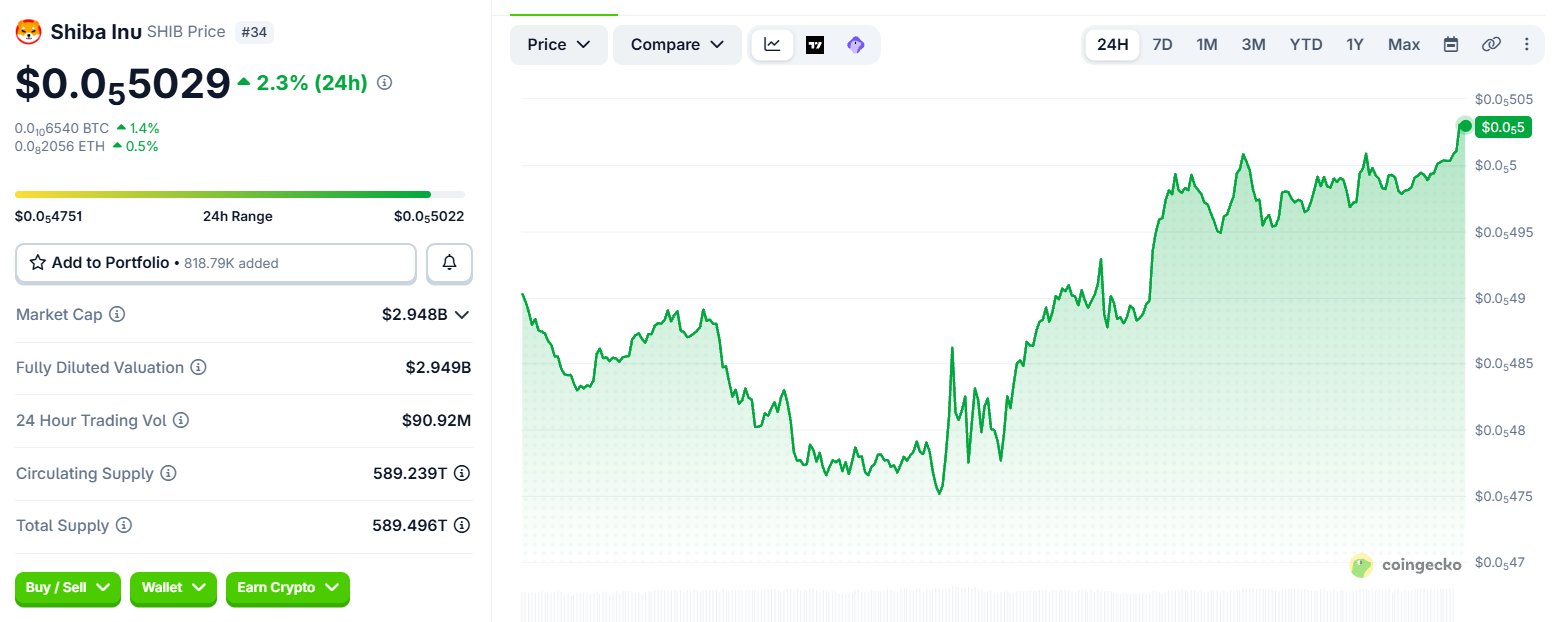Viewport: 1557px width, 622px height.
Task: Open info icon beside 24h percentage change
Action: pos(384,82)
